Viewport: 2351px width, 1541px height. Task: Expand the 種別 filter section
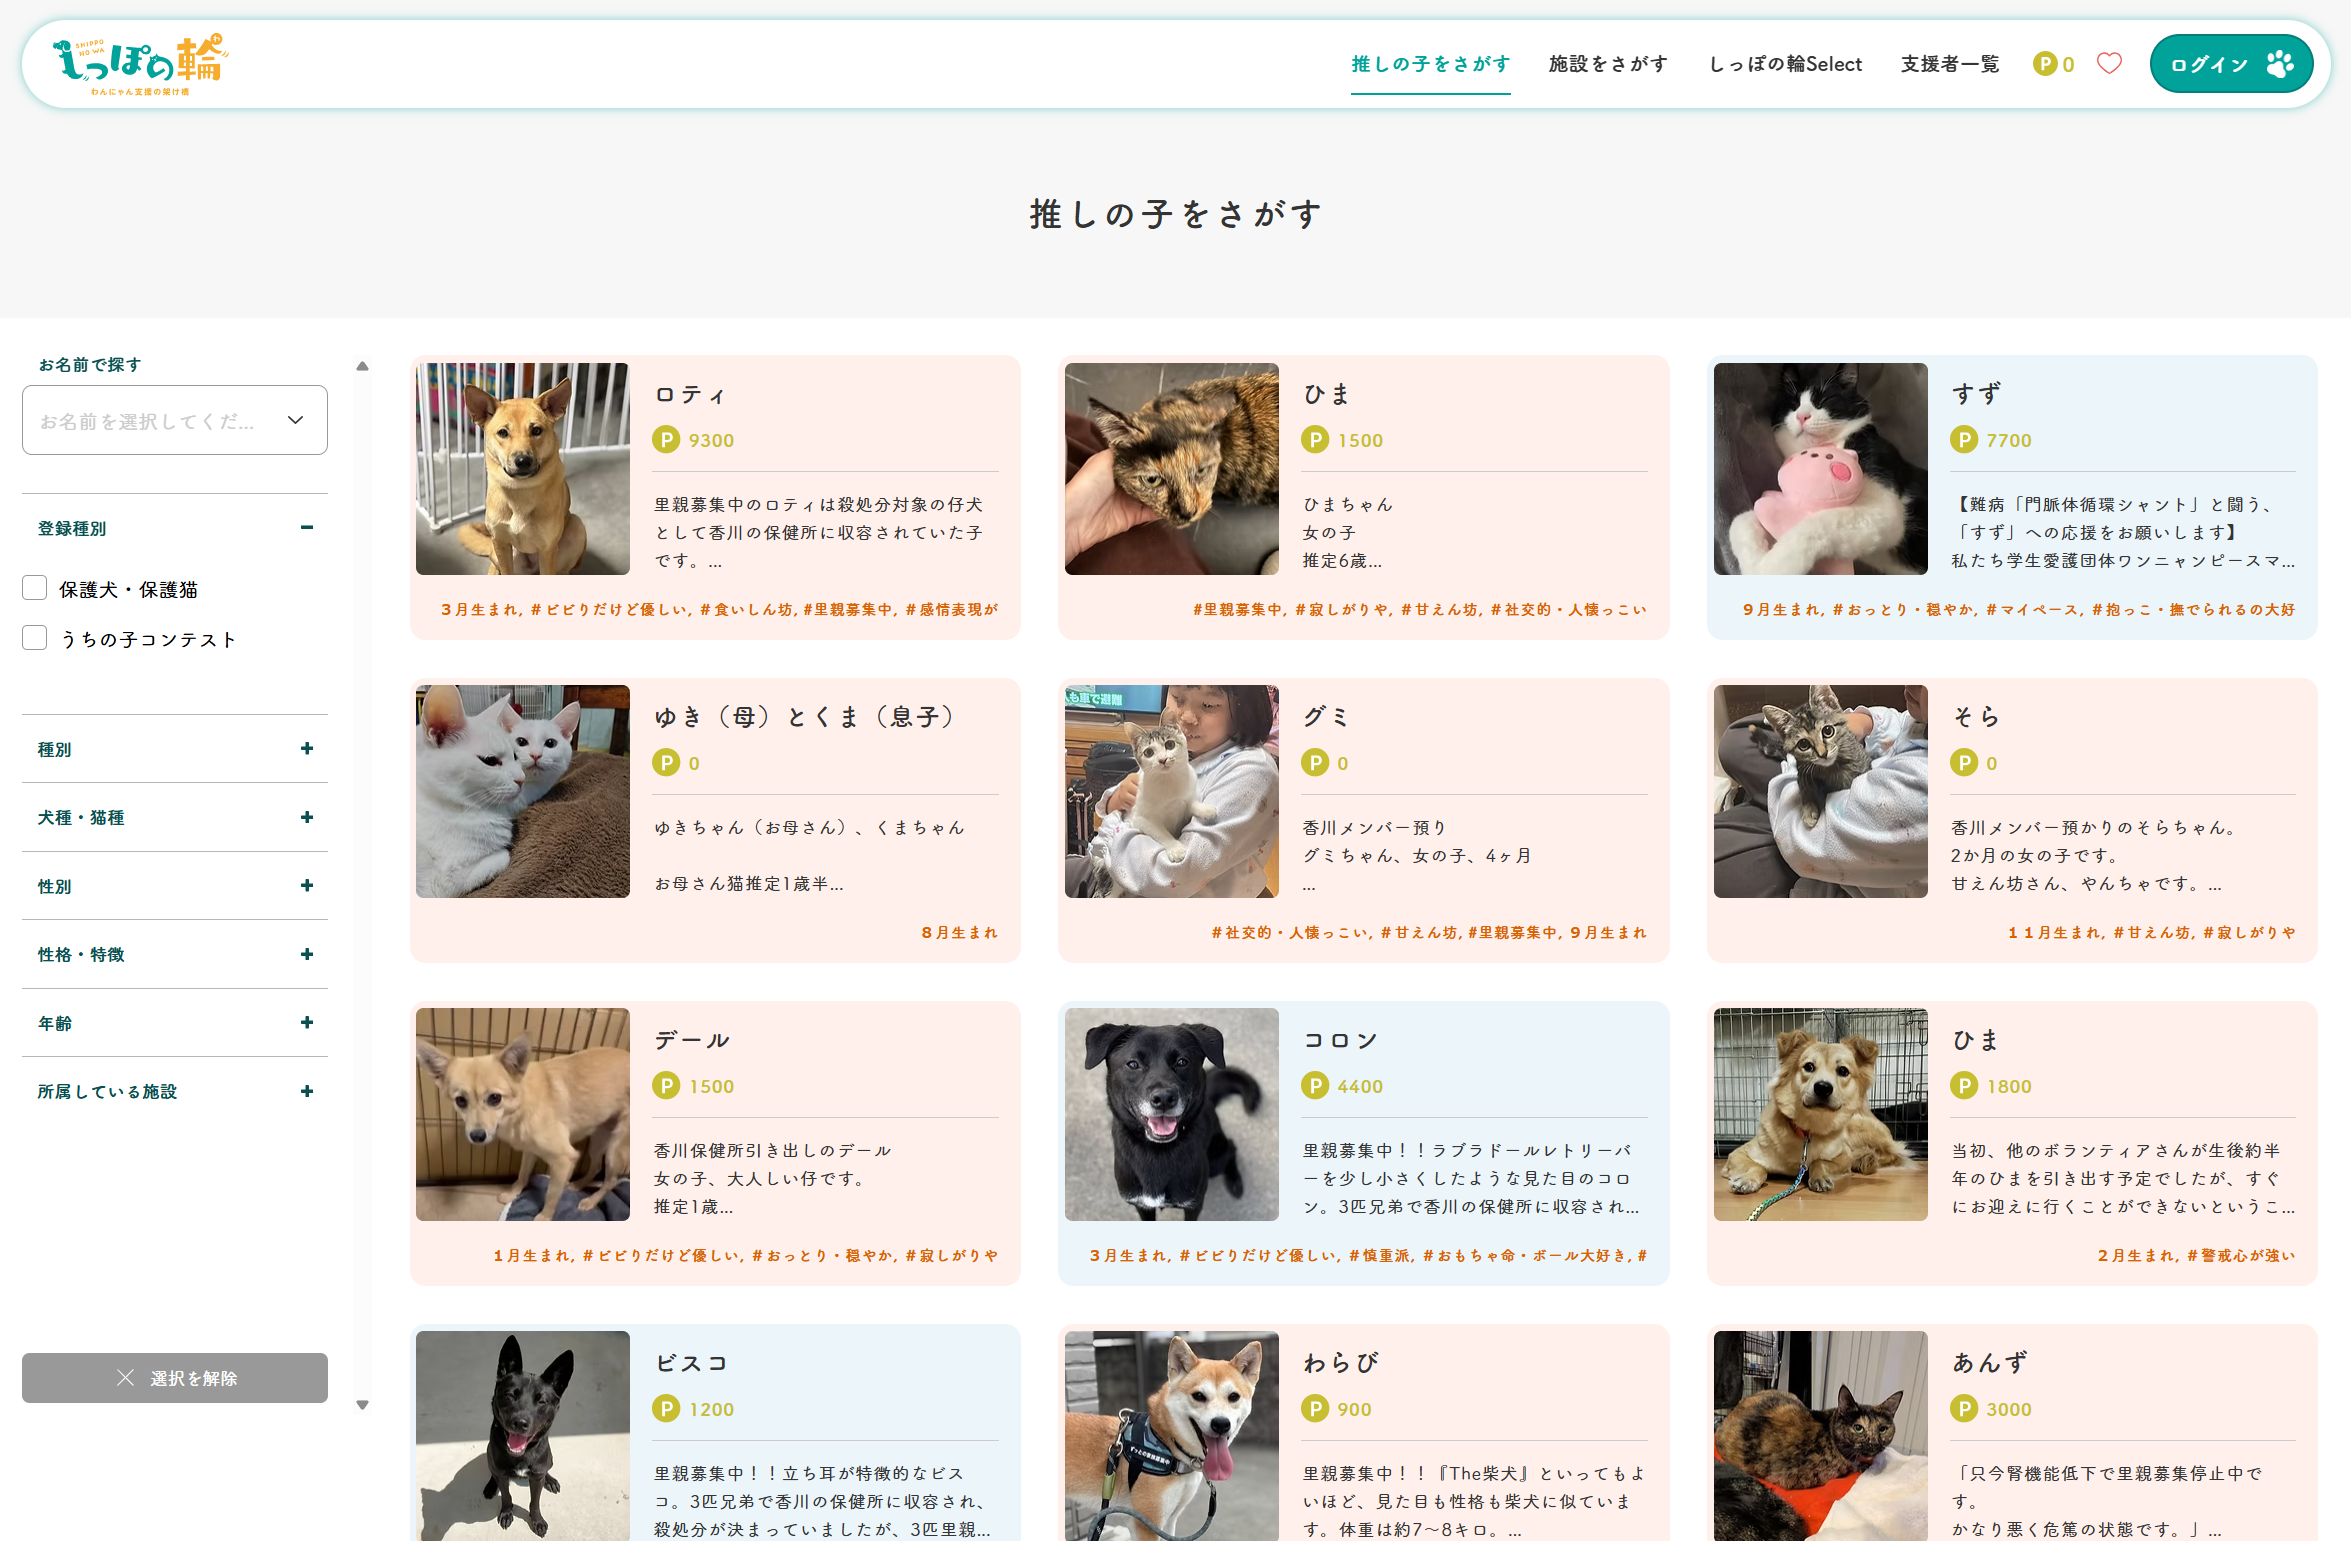[x=307, y=748]
